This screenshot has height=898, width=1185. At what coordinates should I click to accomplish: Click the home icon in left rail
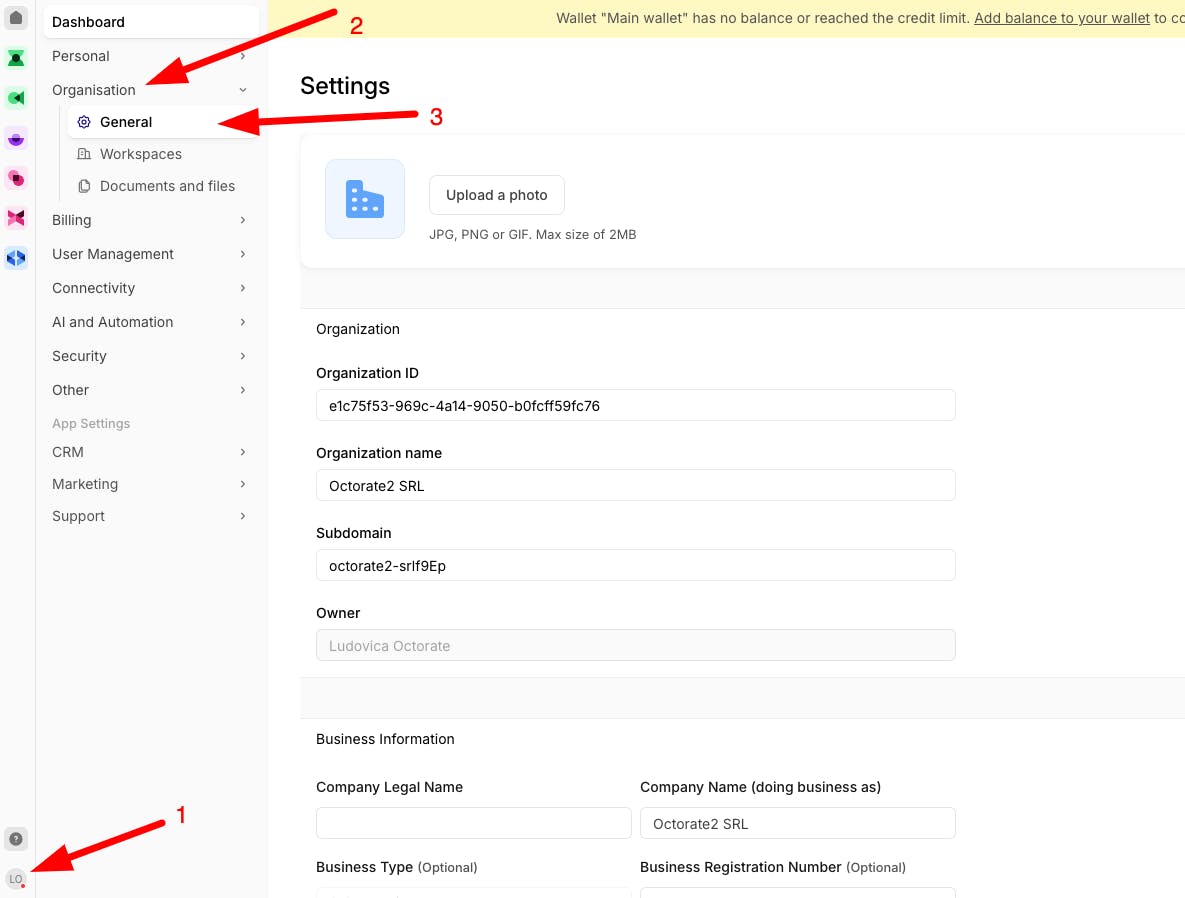tap(16, 17)
